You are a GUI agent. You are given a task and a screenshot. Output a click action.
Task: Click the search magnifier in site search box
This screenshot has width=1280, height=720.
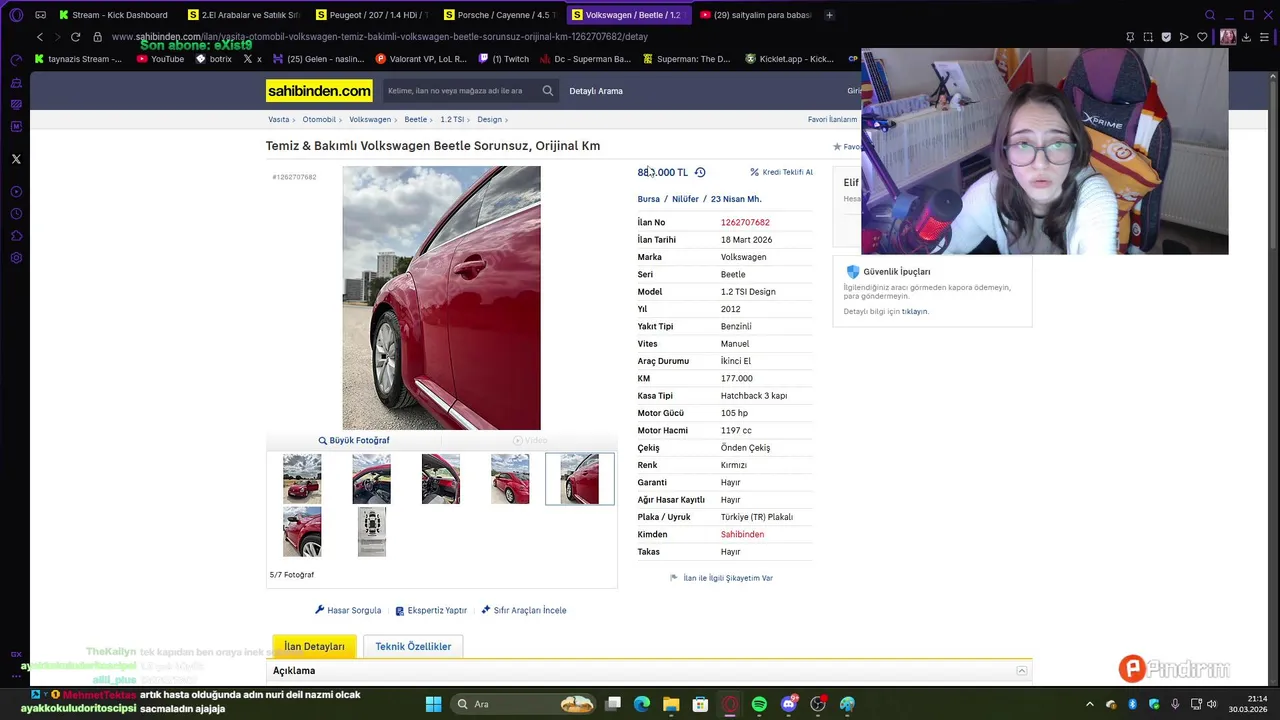547,91
